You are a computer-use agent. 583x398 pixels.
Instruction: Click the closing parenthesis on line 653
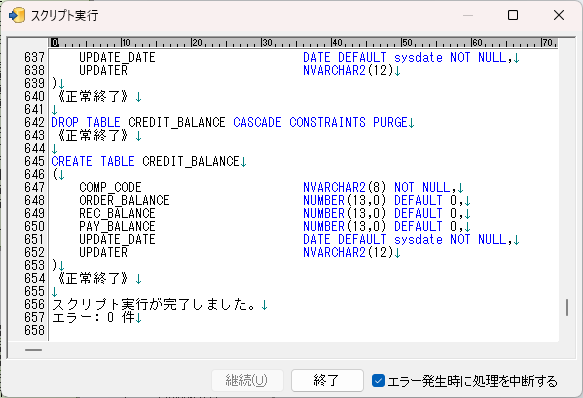point(55,265)
